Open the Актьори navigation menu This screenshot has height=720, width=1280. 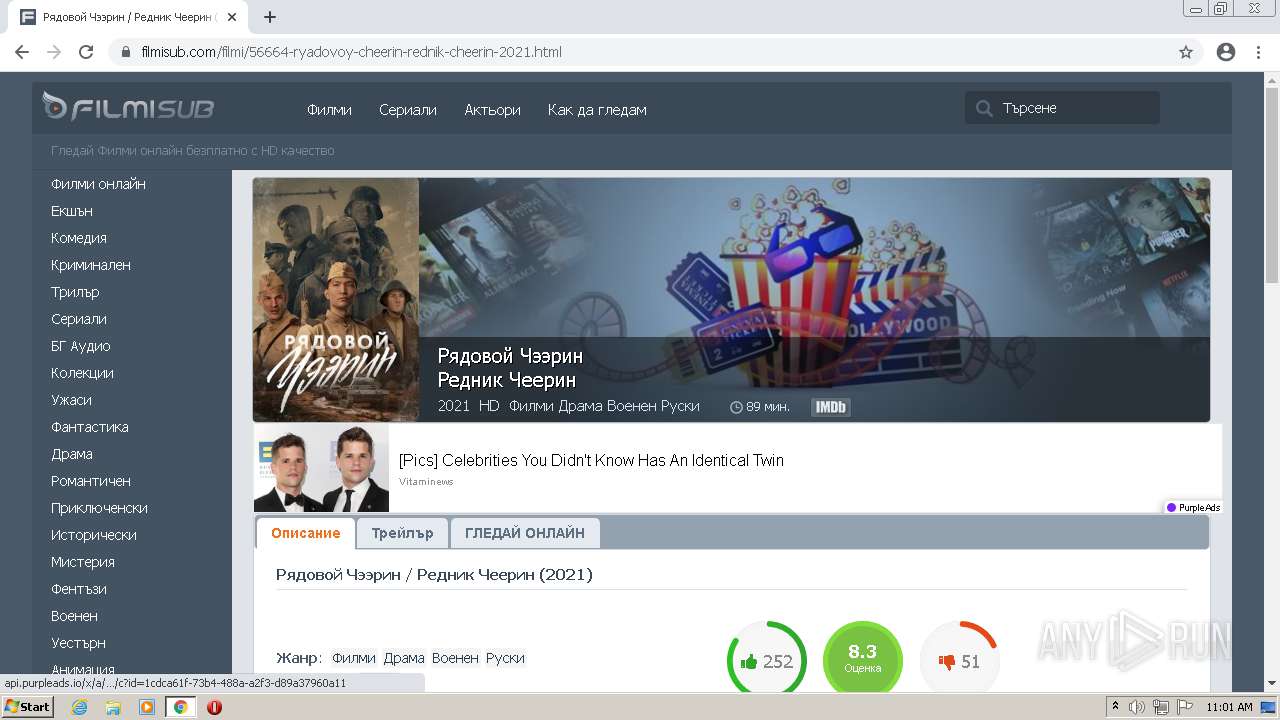click(492, 110)
